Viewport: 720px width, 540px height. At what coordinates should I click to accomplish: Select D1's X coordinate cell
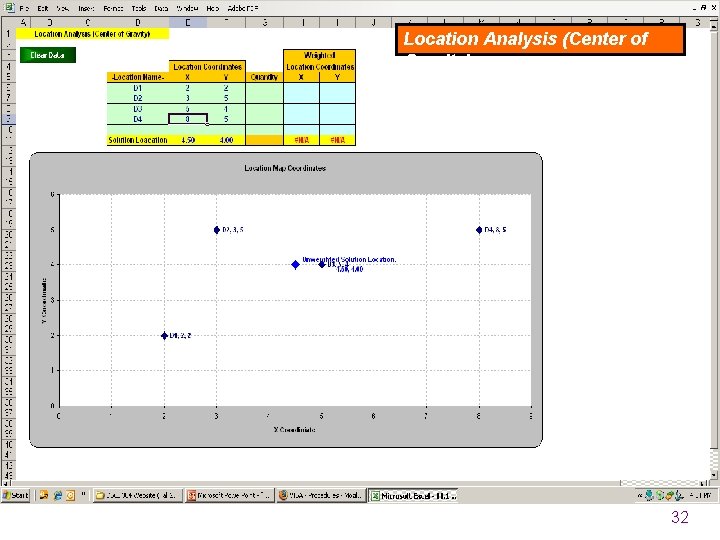pos(188,88)
